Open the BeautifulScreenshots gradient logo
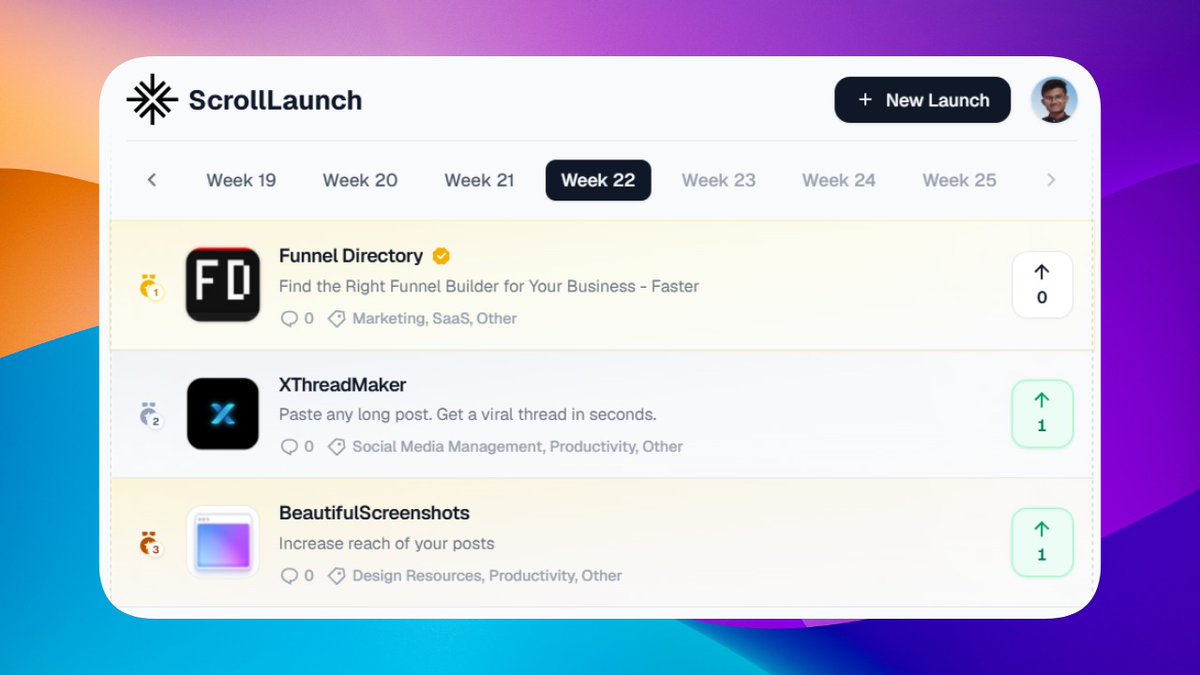The height and width of the screenshot is (675, 1200). pyautogui.click(x=223, y=542)
